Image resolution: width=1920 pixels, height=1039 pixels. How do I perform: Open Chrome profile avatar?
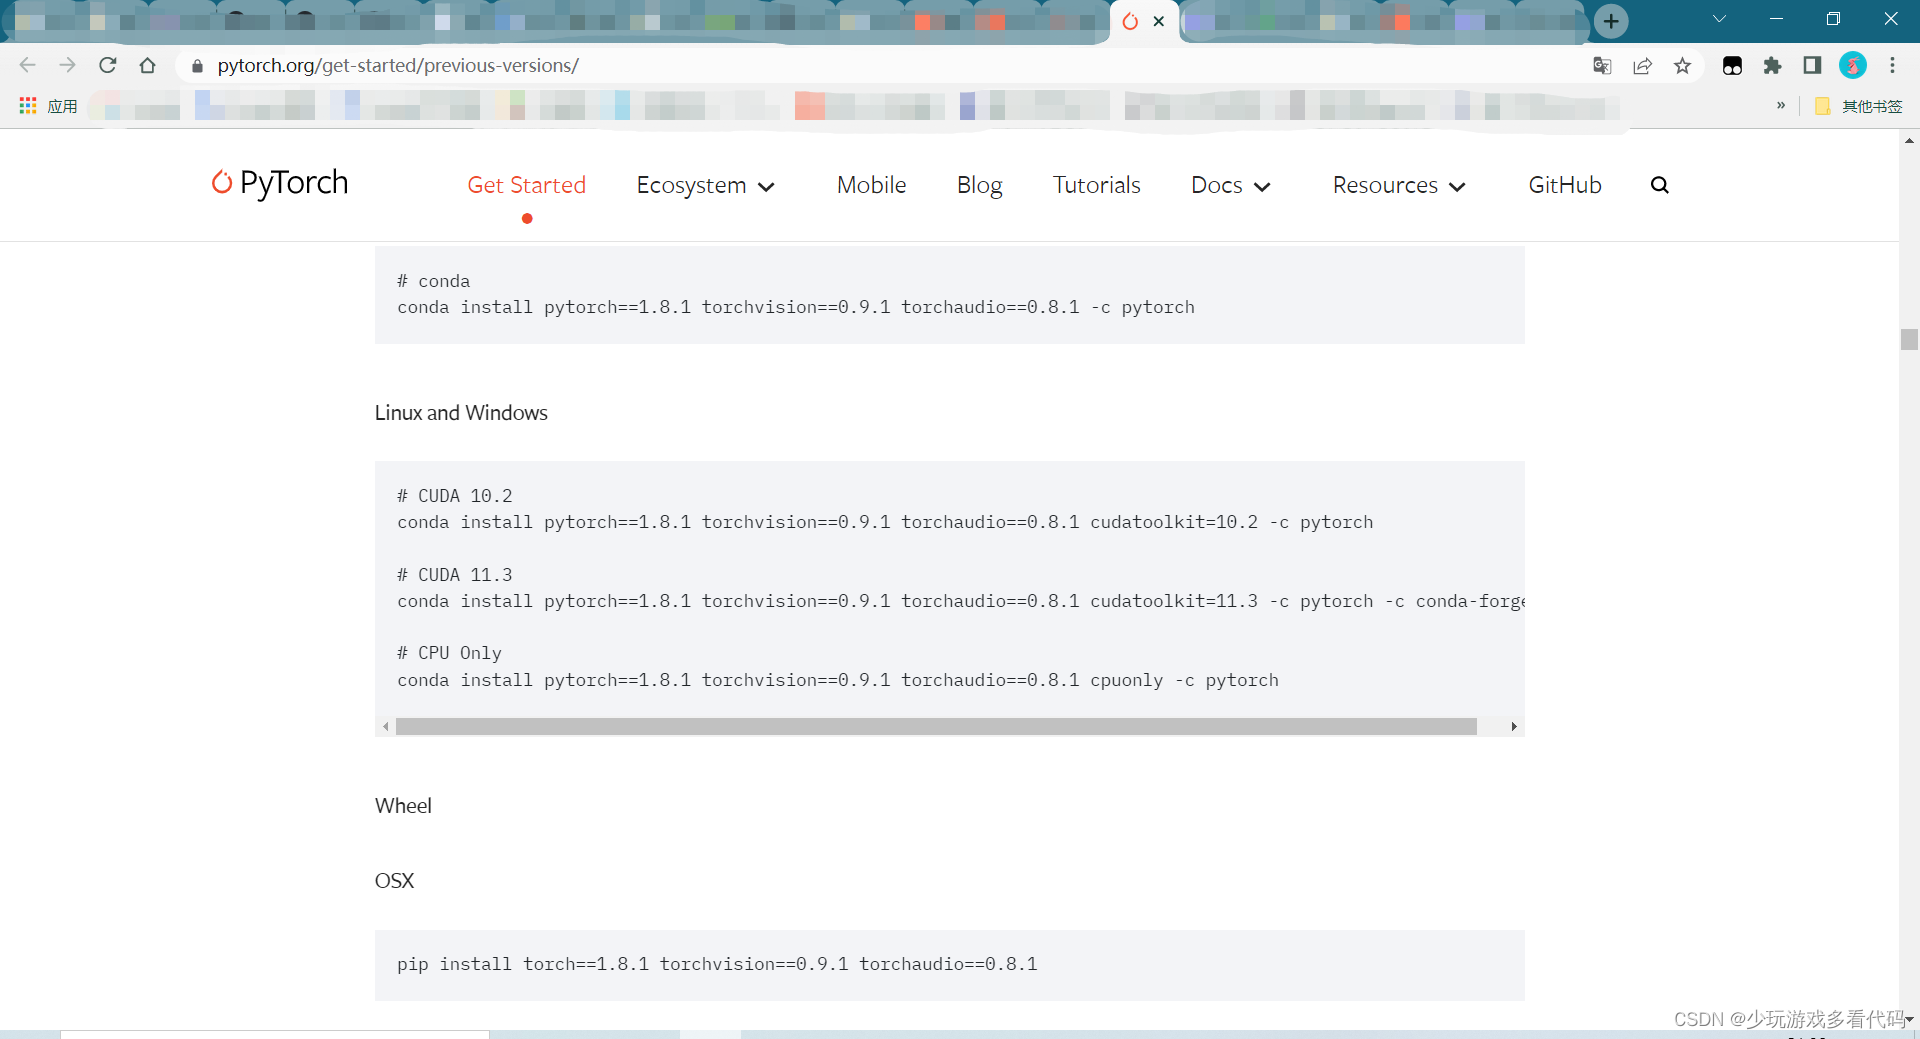point(1853,66)
